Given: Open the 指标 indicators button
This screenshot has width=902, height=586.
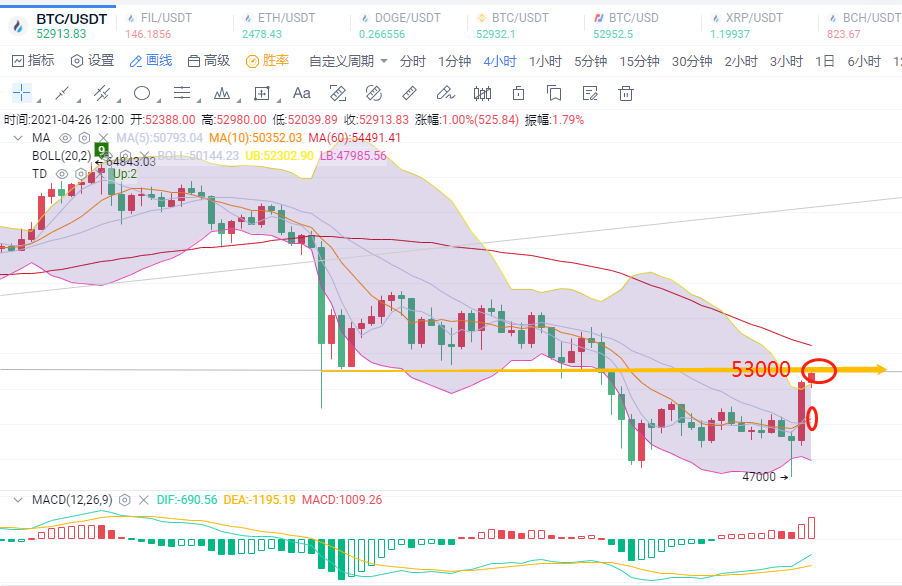Looking at the screenshot, I should tap(33, 61).
